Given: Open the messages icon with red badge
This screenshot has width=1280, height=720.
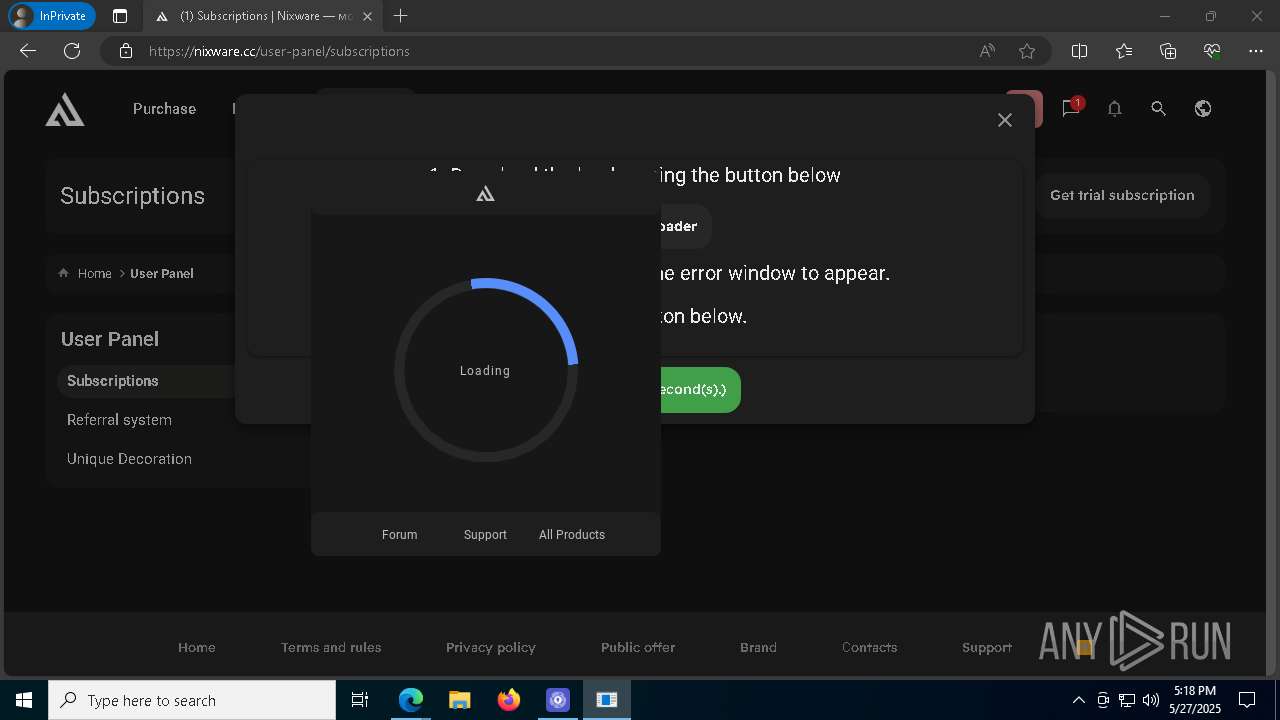Looking at the screenshot, I should (1072, 108).
